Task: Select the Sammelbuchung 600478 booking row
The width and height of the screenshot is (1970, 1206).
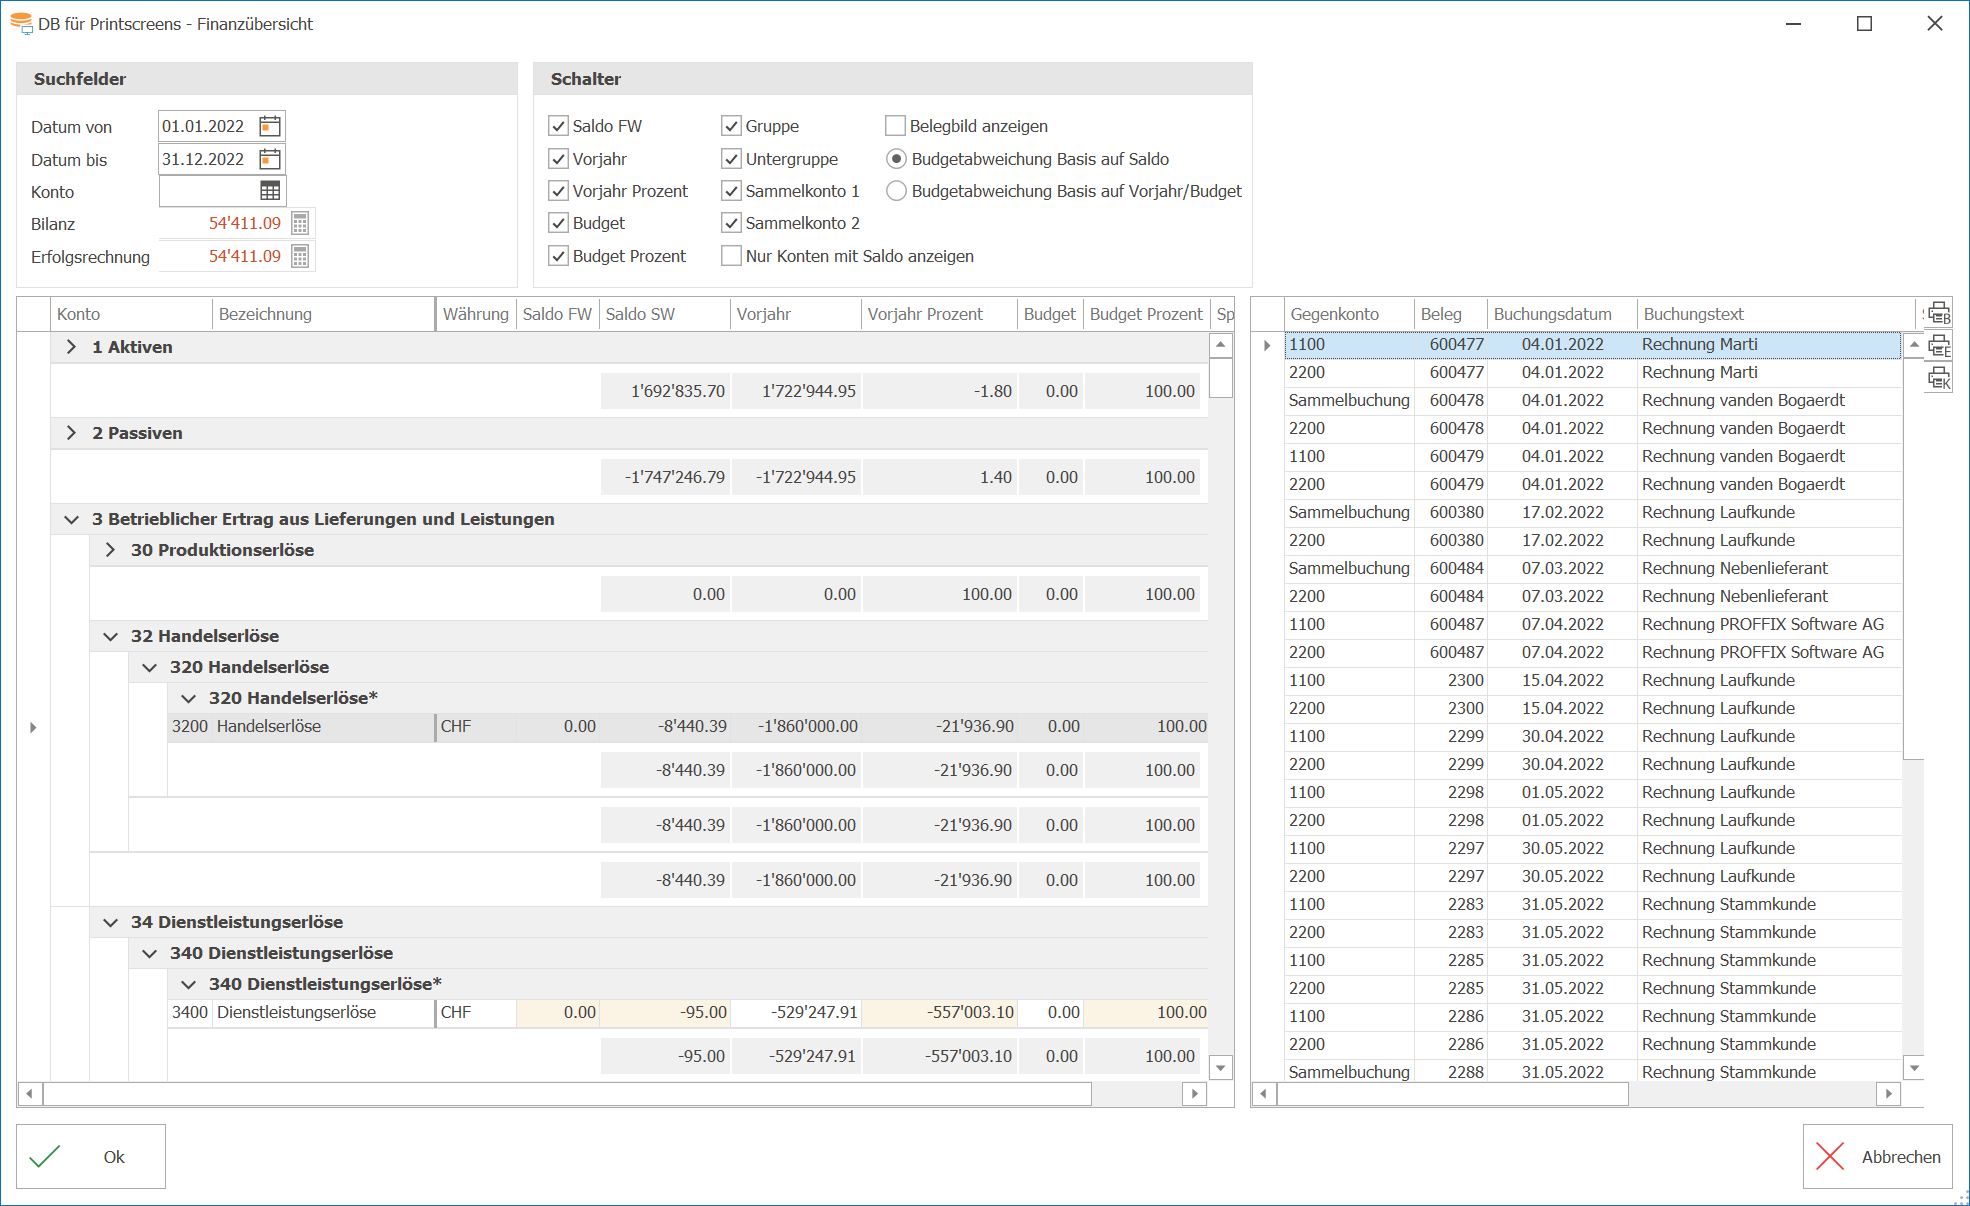Action: tap(1592, 400)
